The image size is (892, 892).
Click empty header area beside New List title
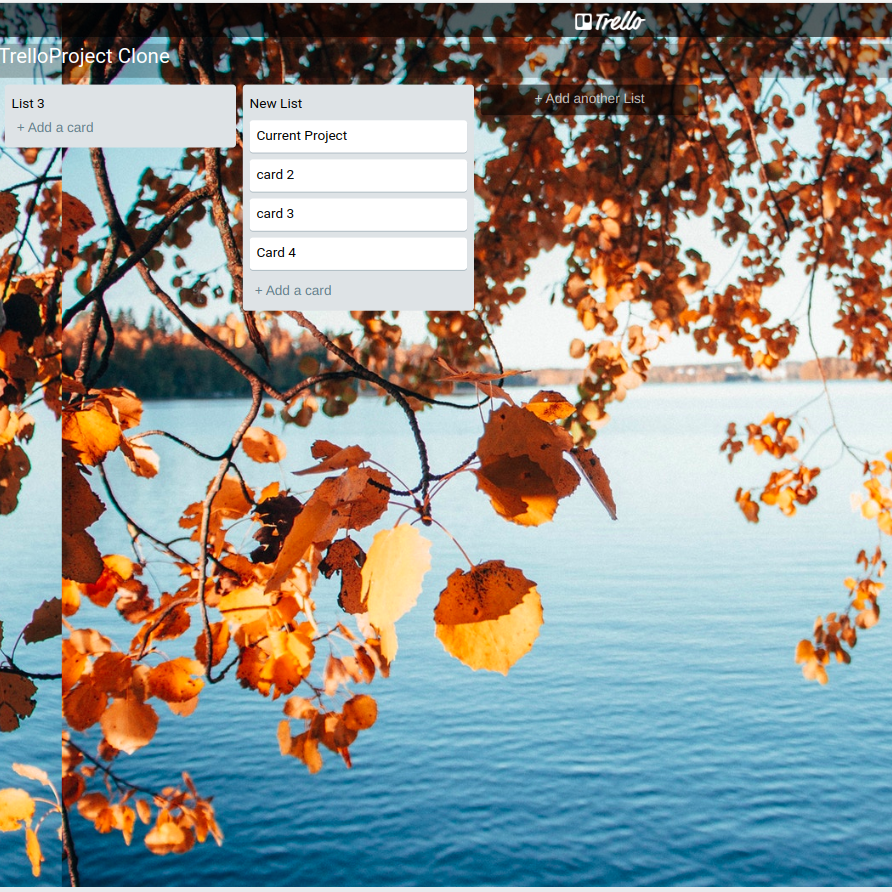(x=400, y=103)
